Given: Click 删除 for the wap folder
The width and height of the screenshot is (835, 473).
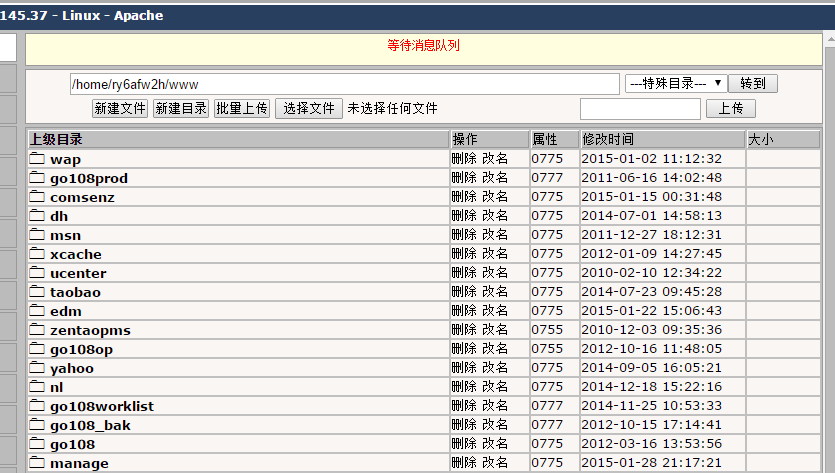Looking at the screenshot, I should pos(464,159).
